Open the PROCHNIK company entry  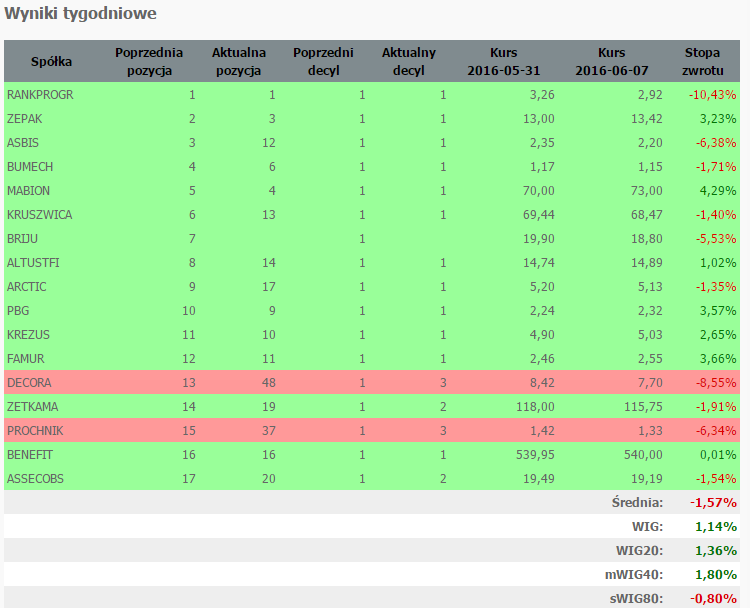34,431
